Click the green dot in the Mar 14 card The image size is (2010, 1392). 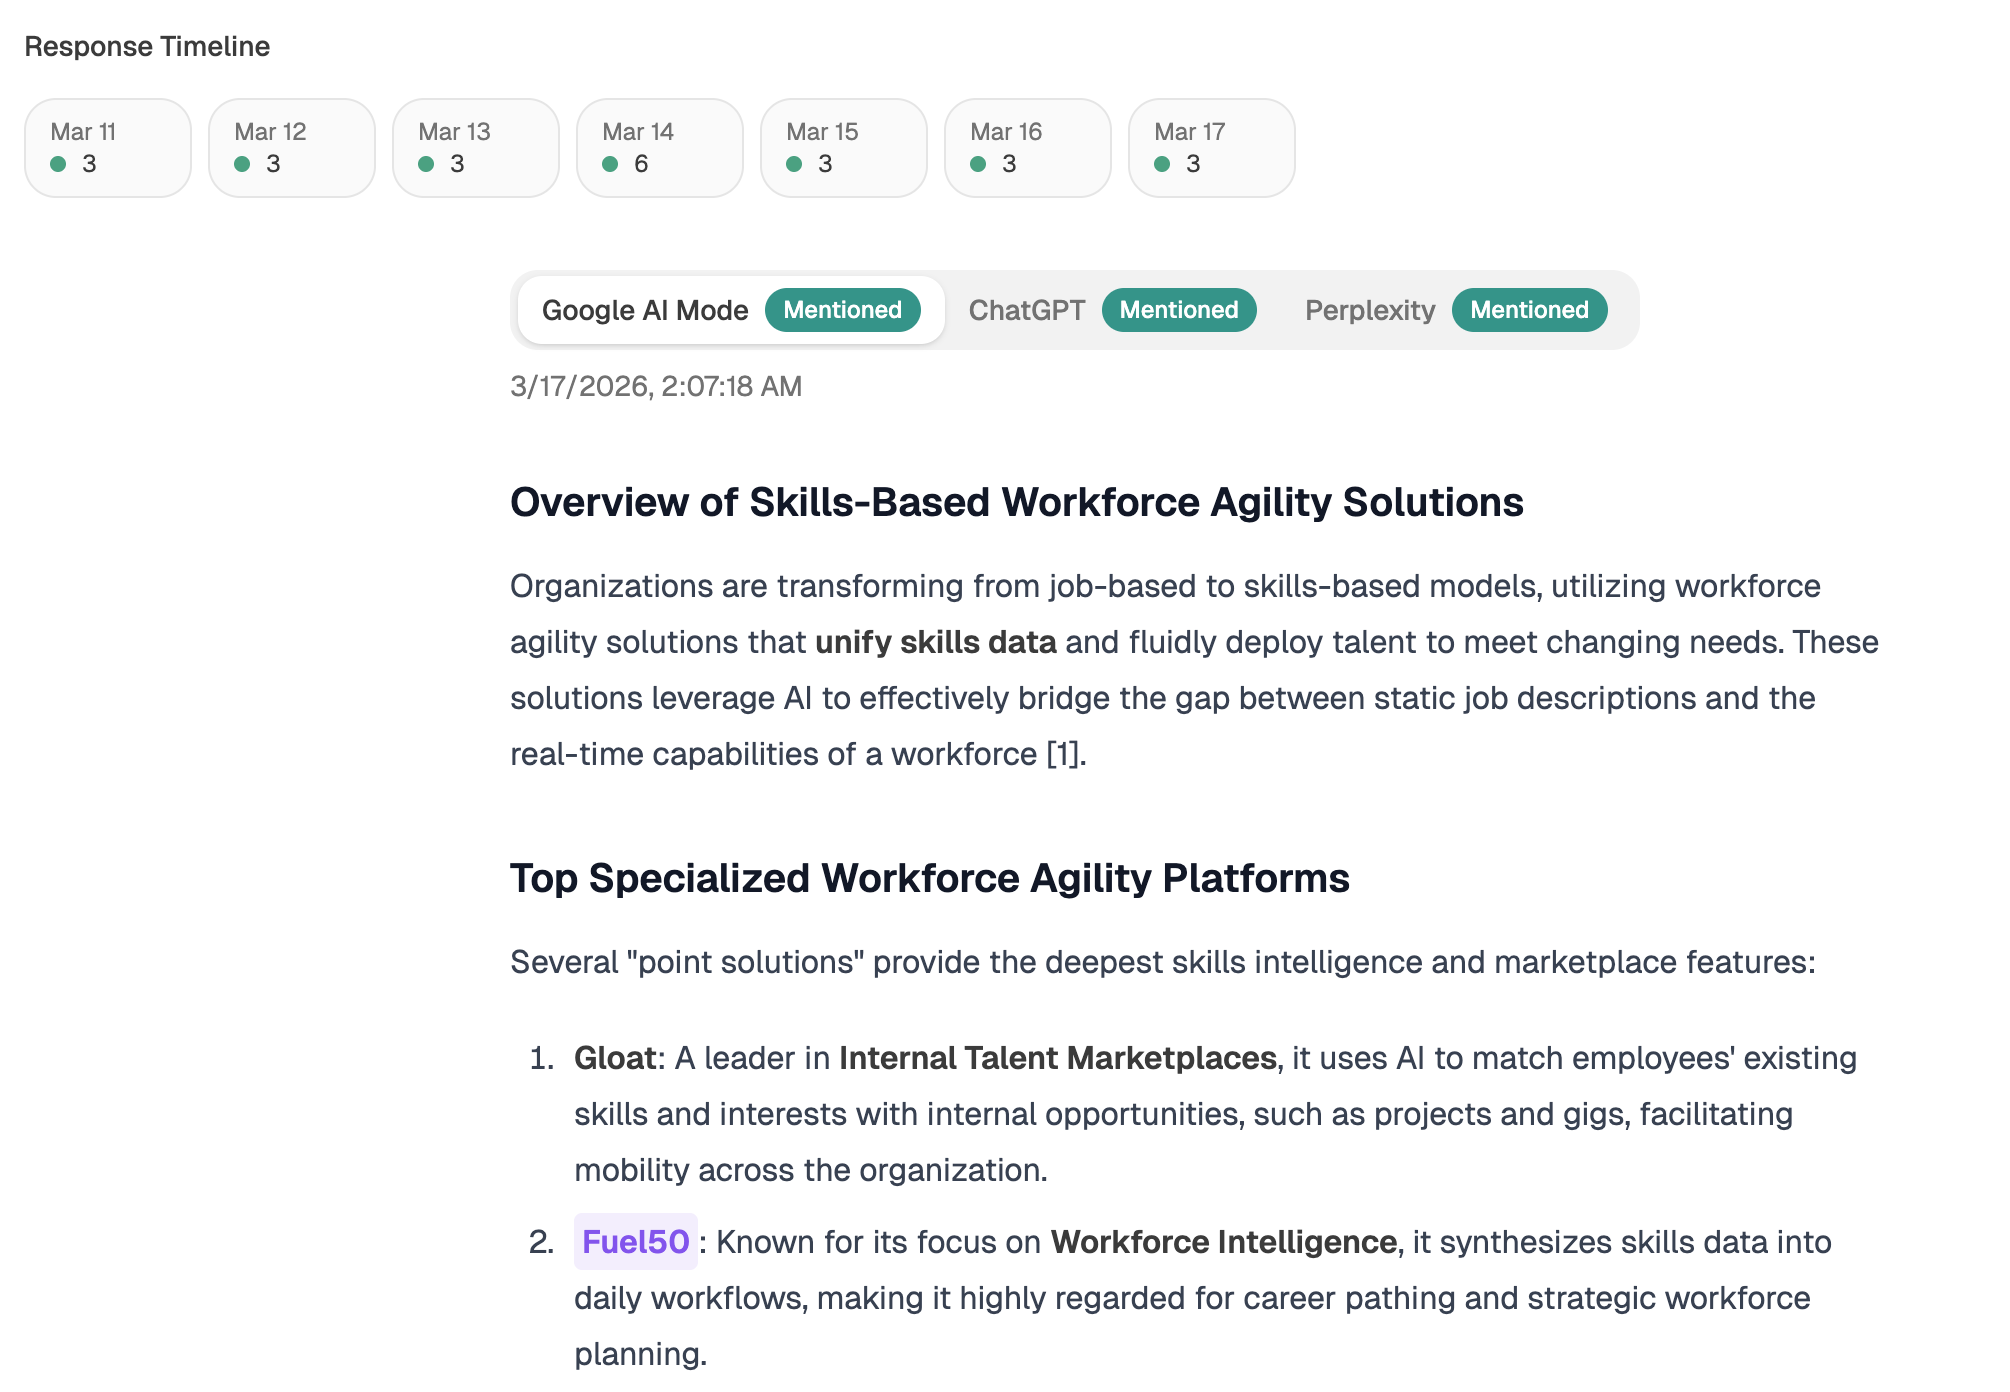610,164
